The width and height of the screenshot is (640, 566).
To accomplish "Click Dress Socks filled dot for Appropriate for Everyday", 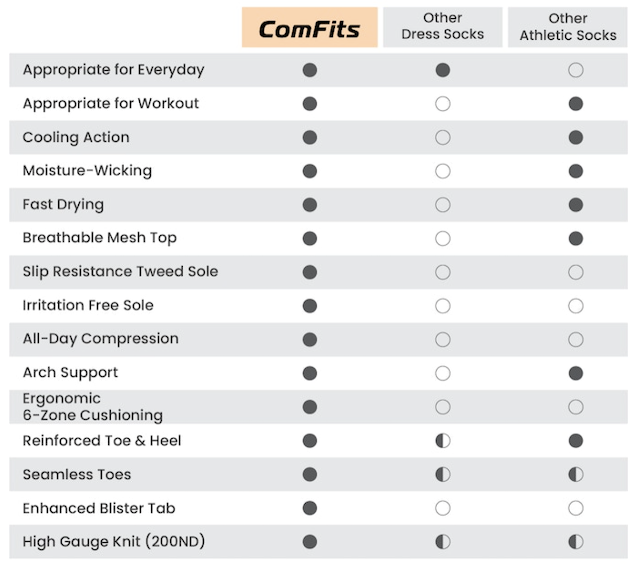I will [x=443, y=70].
